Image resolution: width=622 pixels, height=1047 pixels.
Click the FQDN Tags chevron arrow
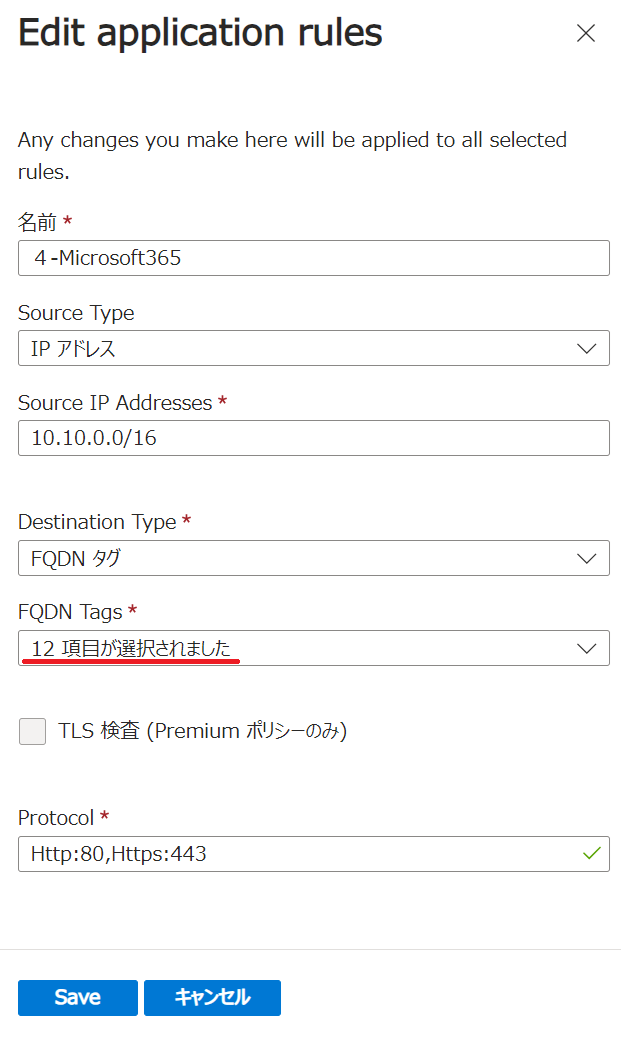pos(587,648)
